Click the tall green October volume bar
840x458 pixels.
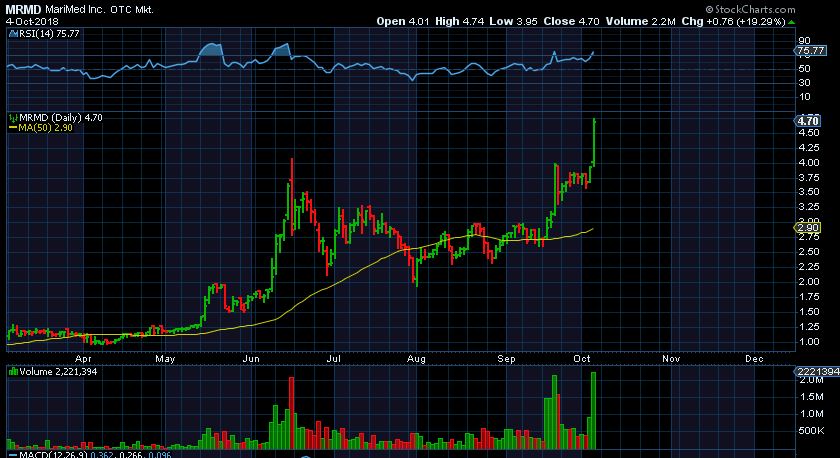pos(593,411)
